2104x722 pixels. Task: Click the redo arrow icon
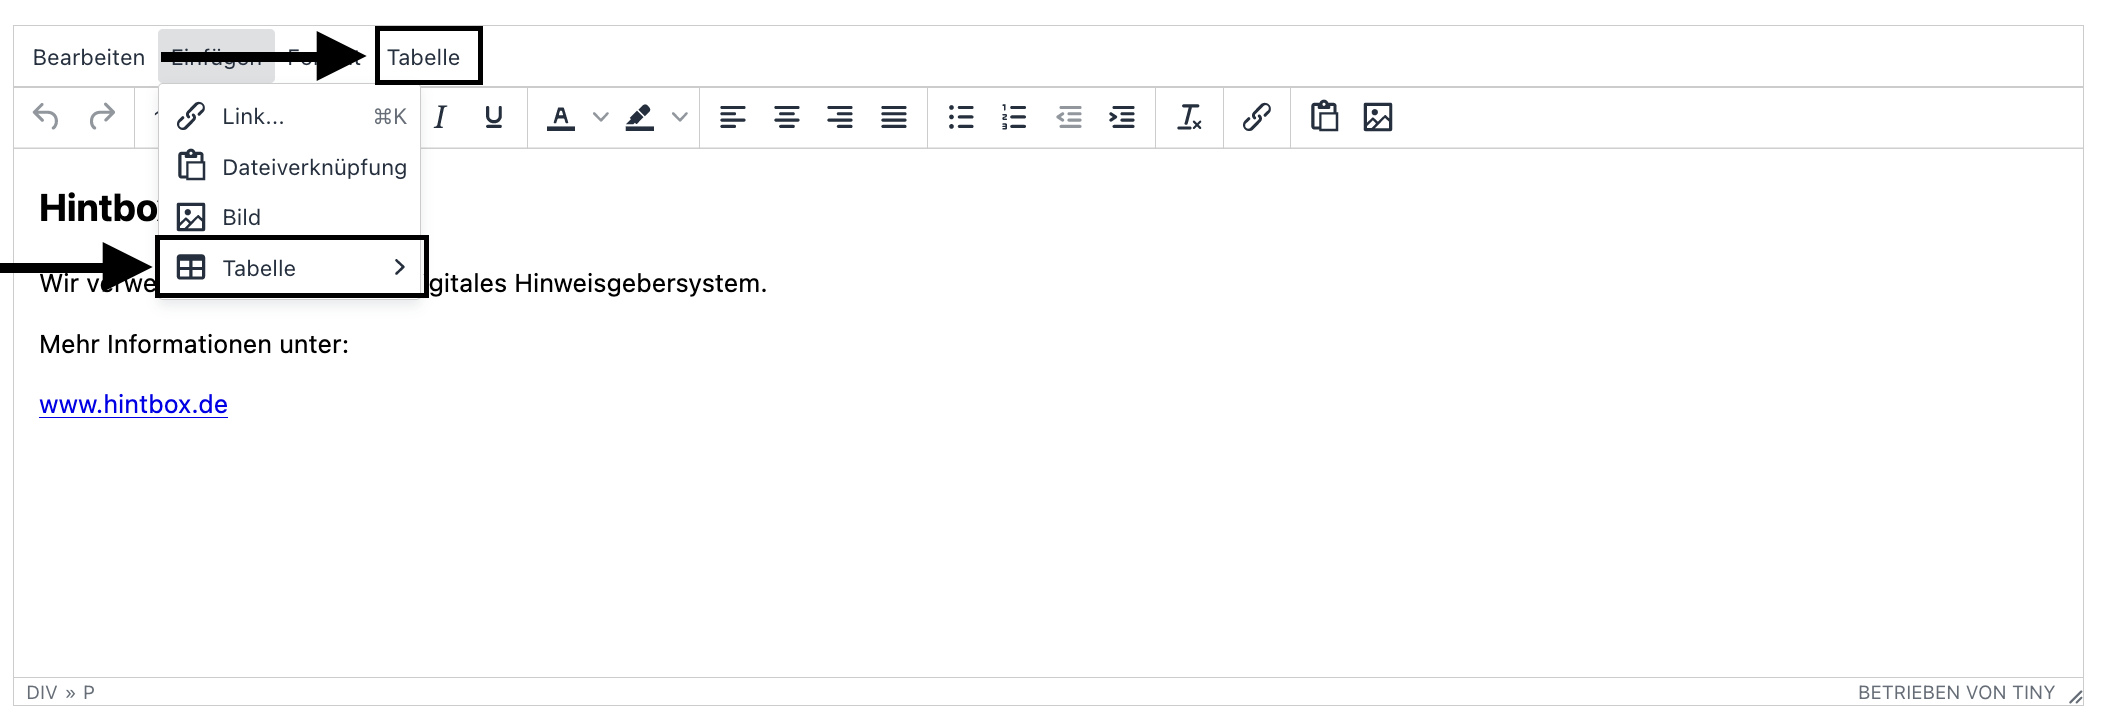click(x=102, y=117)
